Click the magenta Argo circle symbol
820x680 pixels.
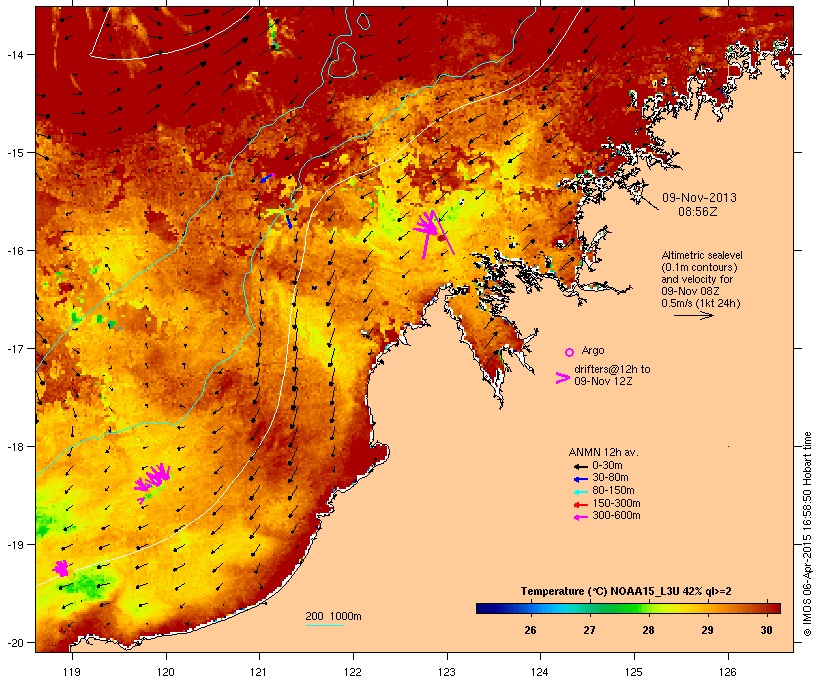coord(570,352)
